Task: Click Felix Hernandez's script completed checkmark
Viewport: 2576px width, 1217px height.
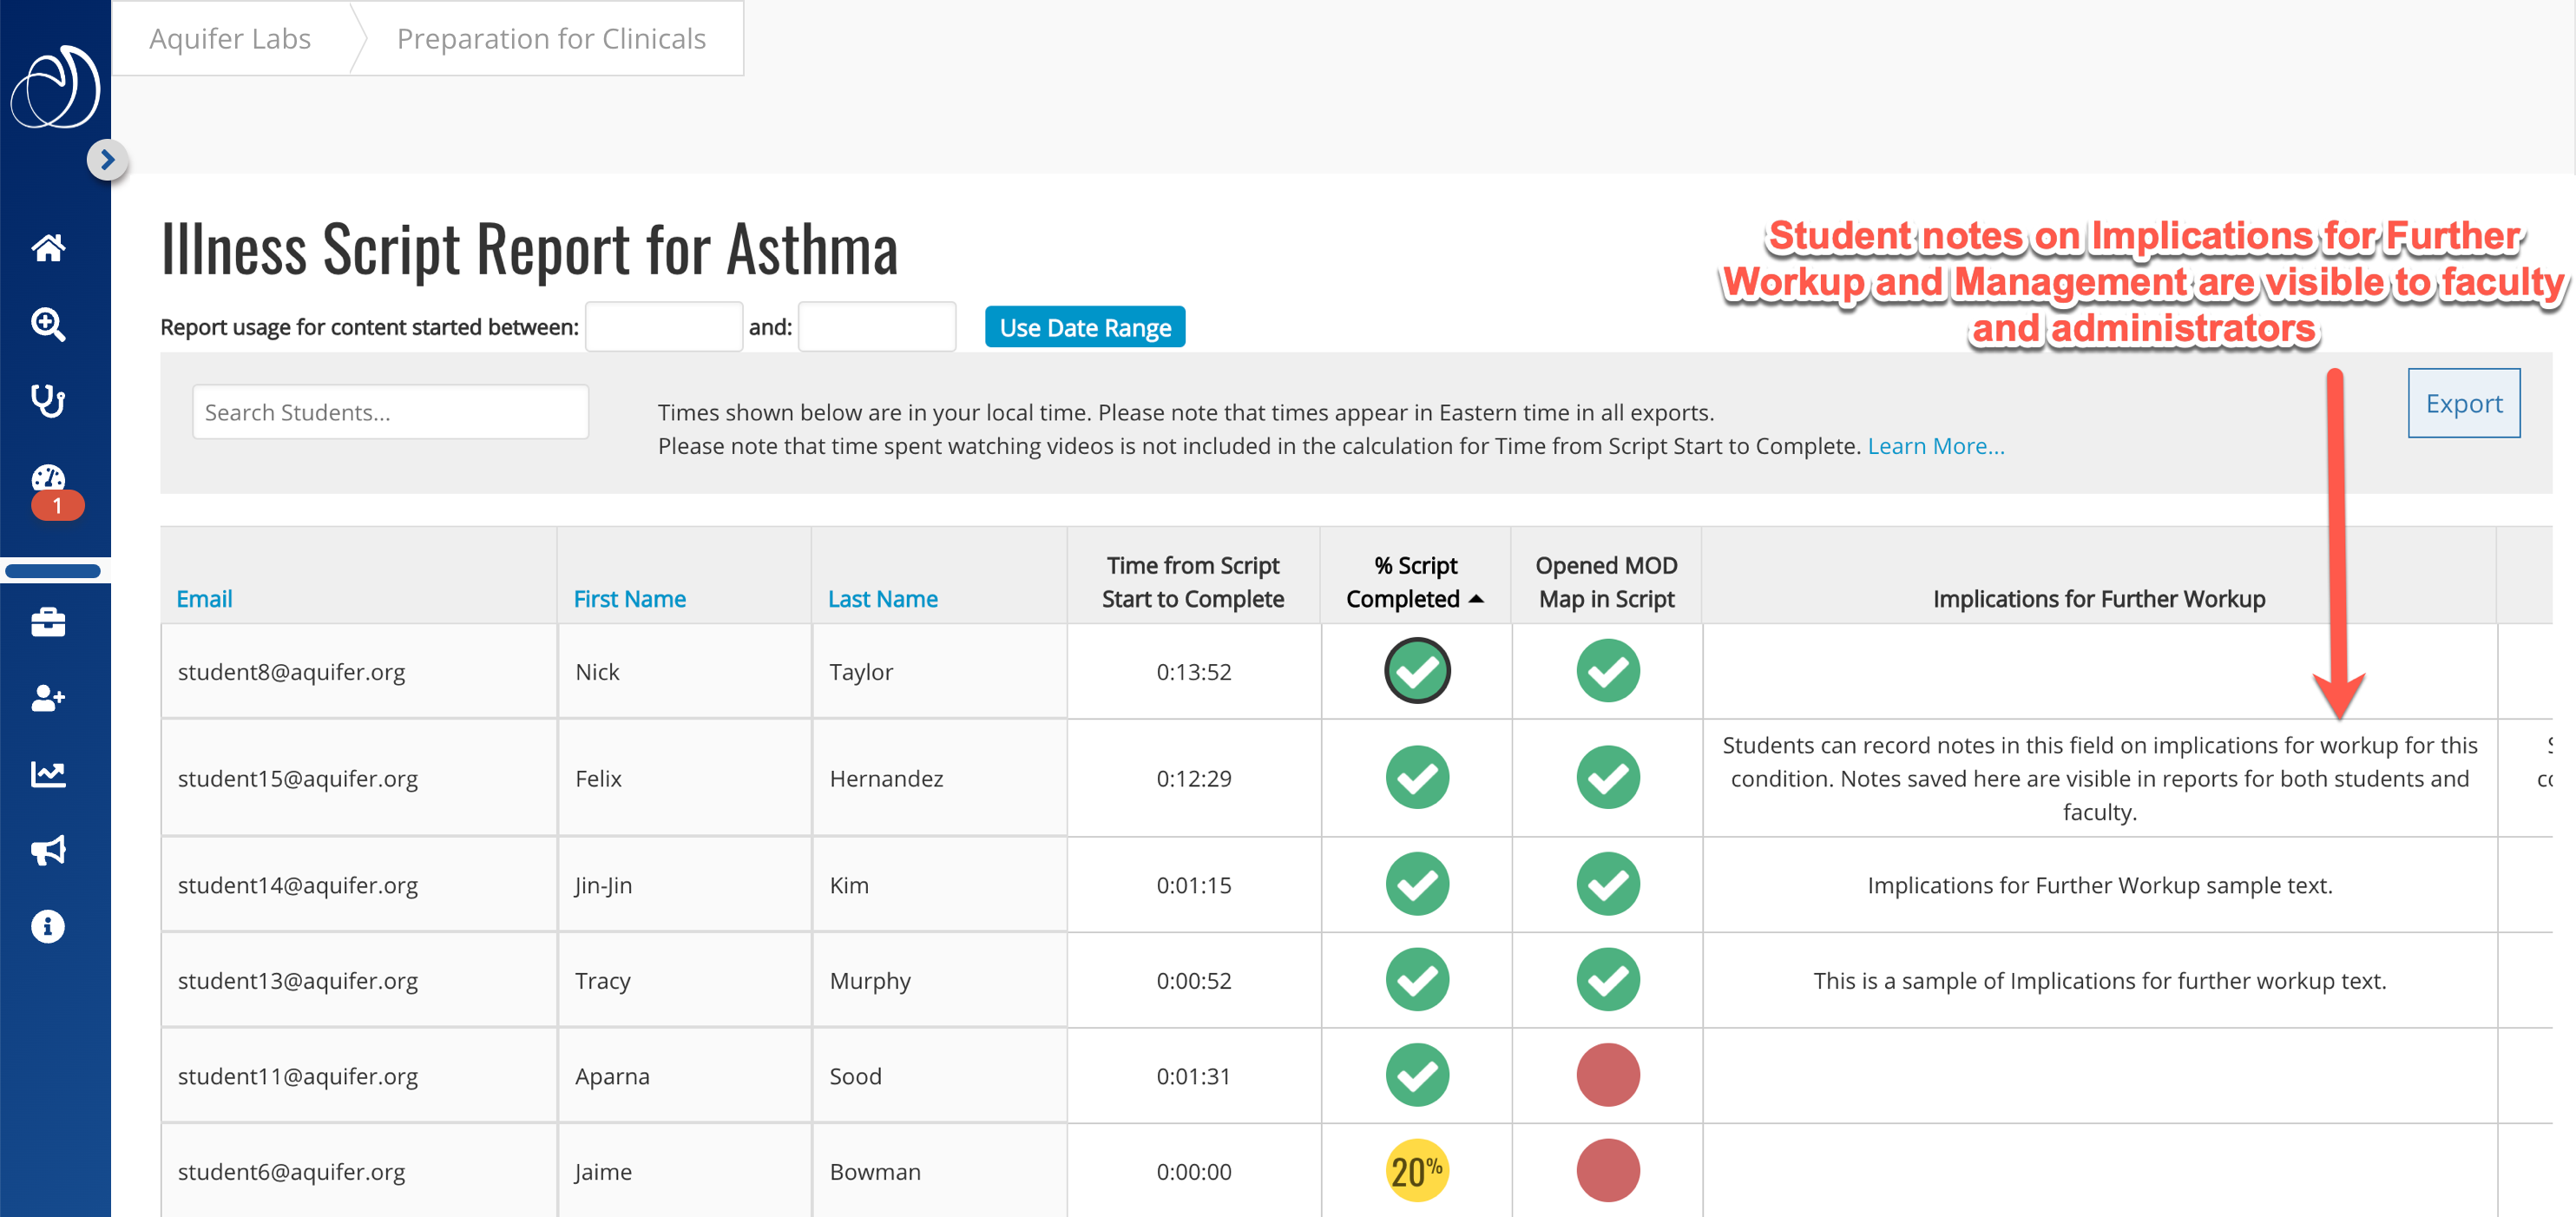Action: coord(1417,778)
